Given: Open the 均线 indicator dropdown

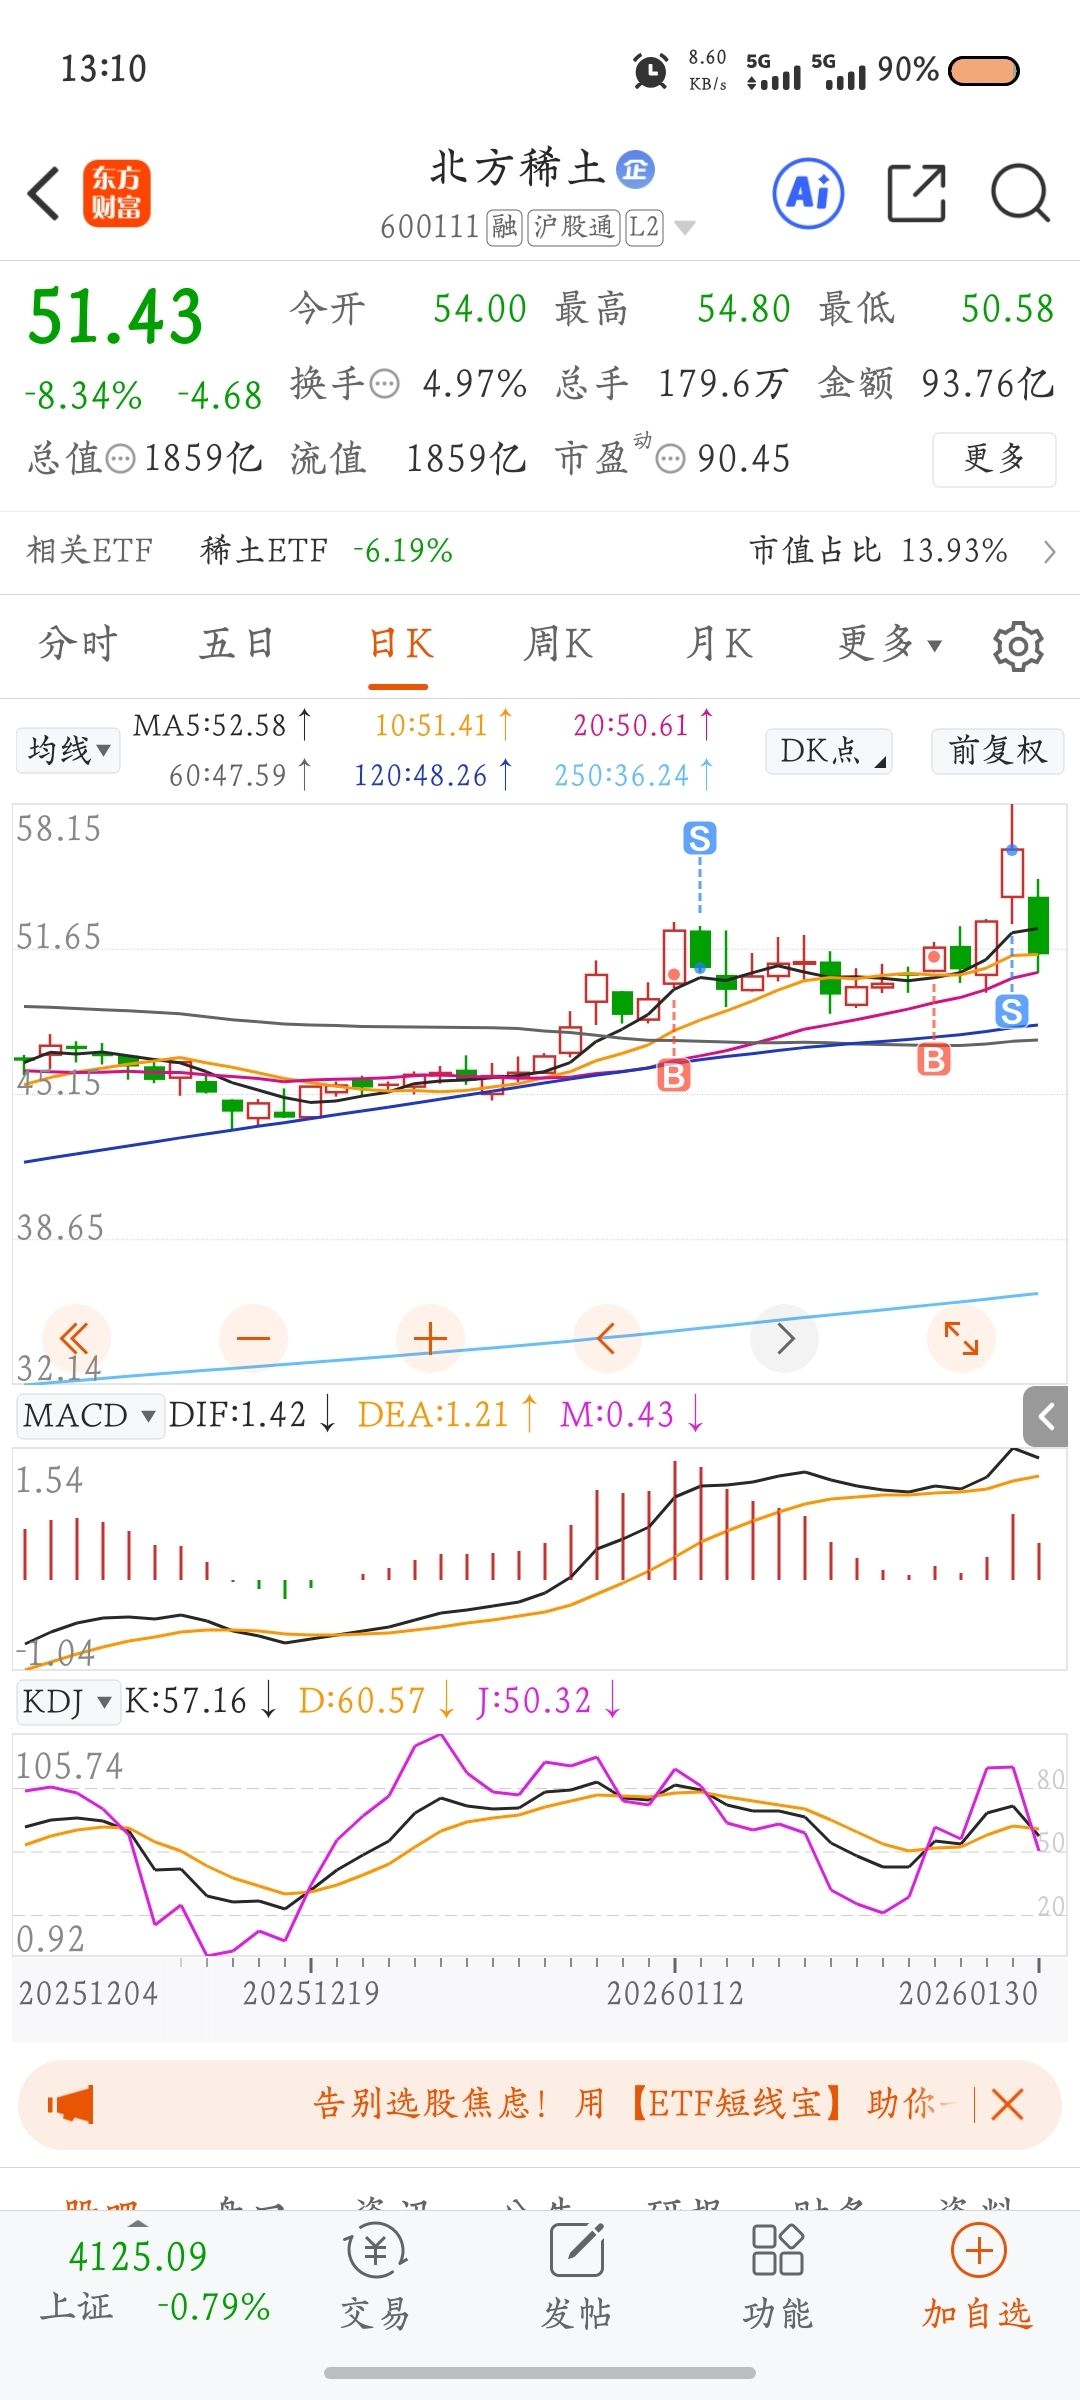Looking at the screenshot, I should (68, 750).
